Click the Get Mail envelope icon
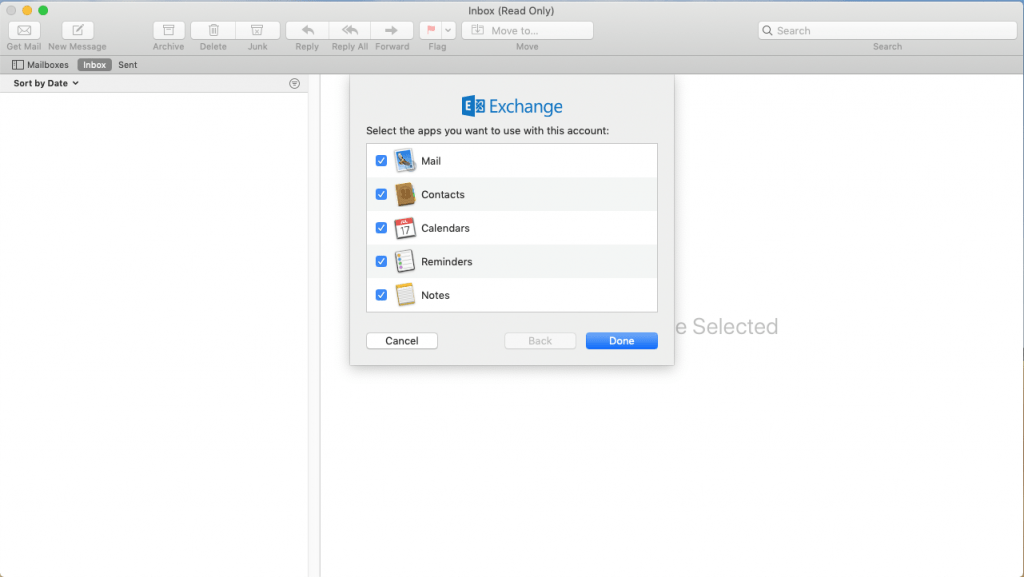Viewport: 1024px width, 577px height. tap(24, 30)
